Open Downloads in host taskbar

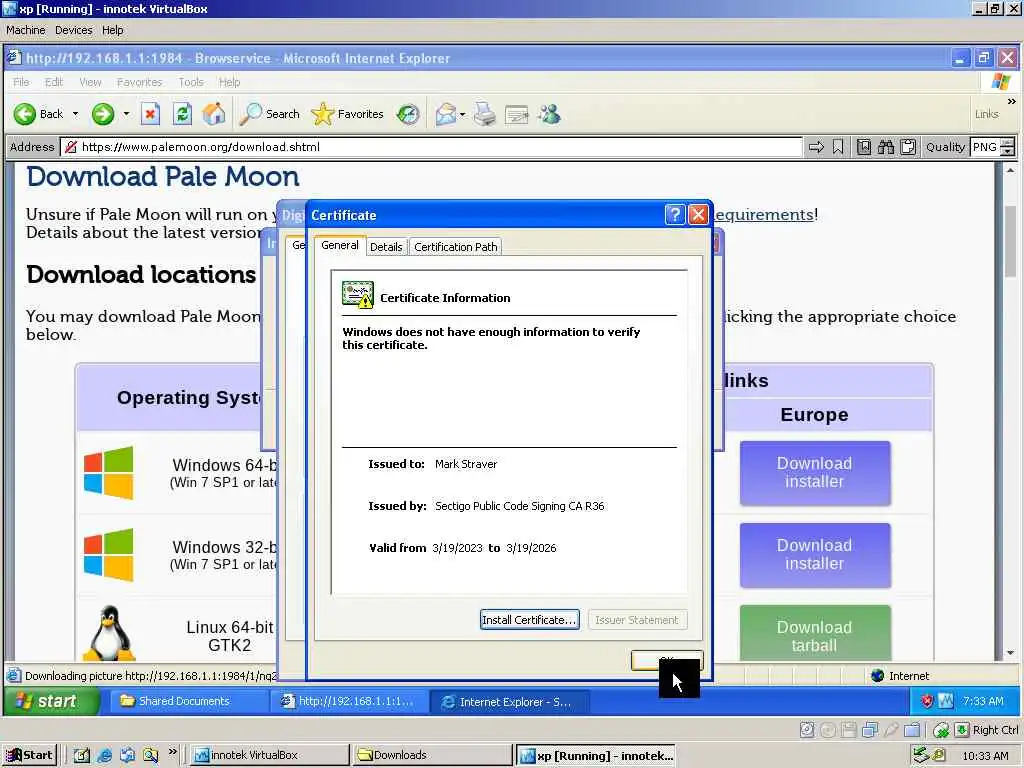point(431,756)
